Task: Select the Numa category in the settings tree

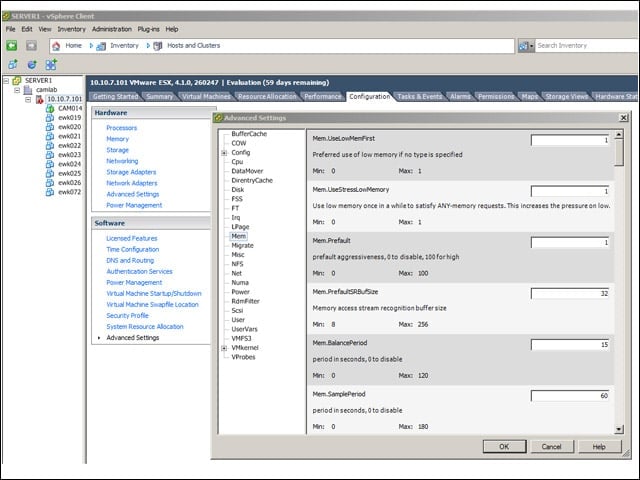Action: (x=240, y=282)
